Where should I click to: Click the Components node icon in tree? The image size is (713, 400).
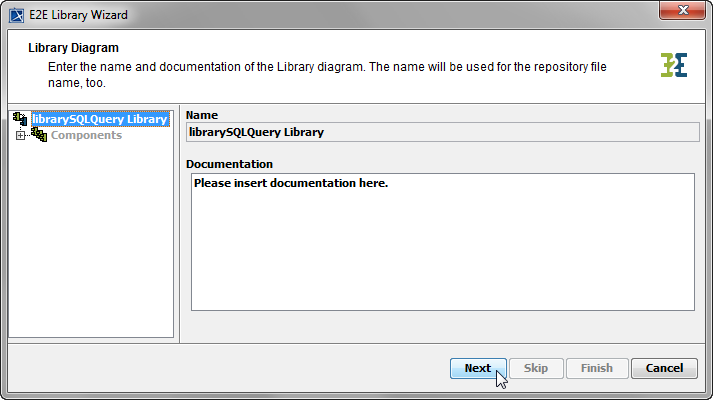tap(39, 135)
